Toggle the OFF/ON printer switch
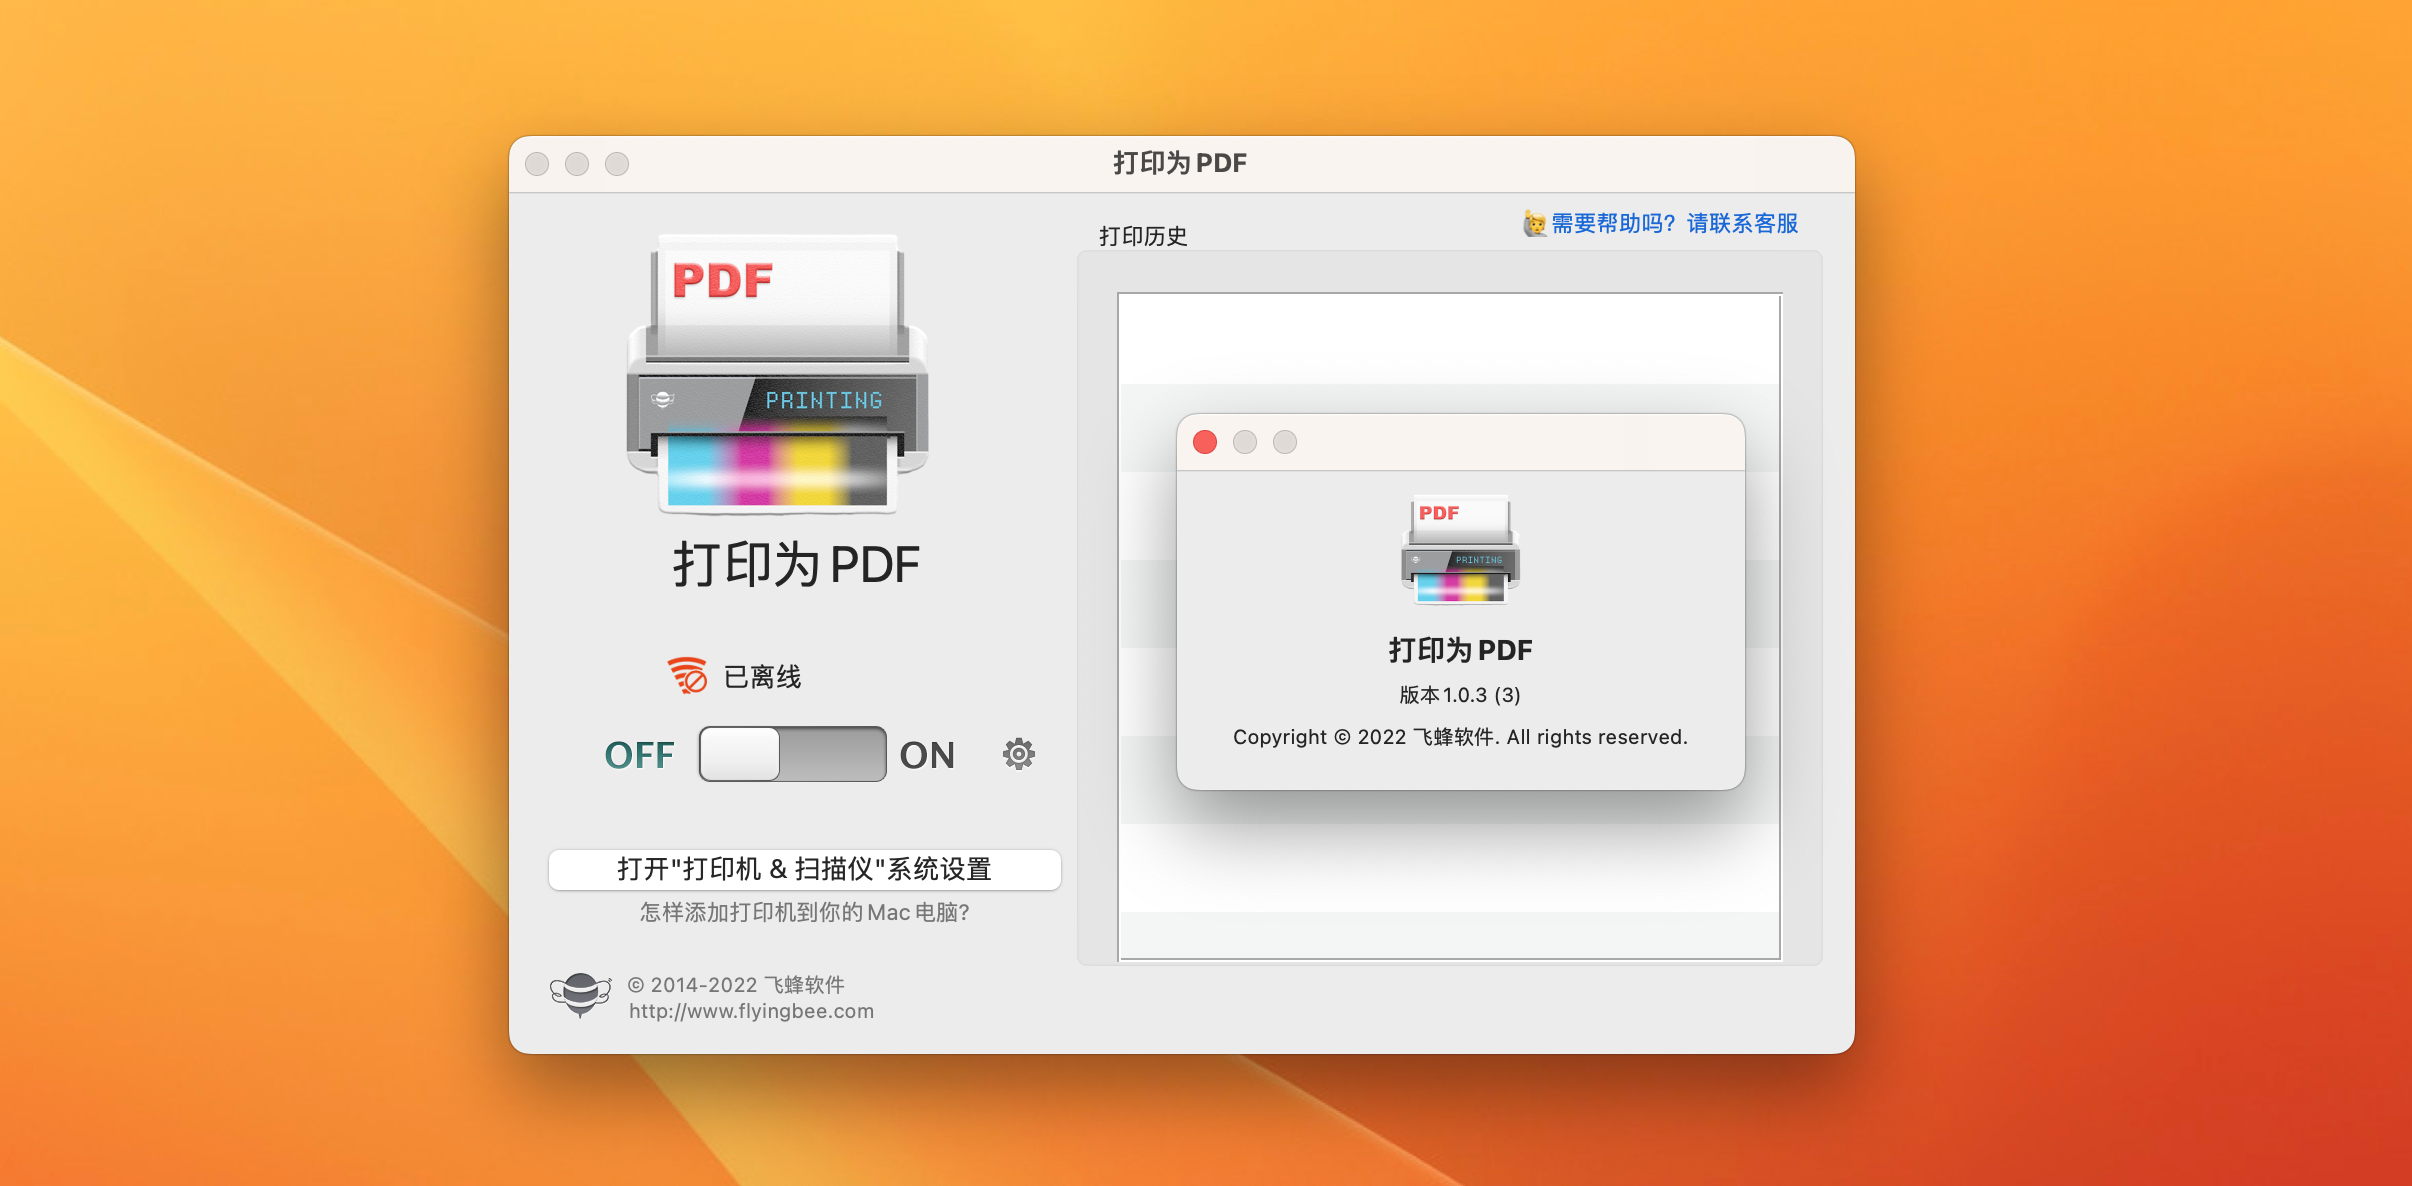The image size is (2412, 1186). (792, 754)
